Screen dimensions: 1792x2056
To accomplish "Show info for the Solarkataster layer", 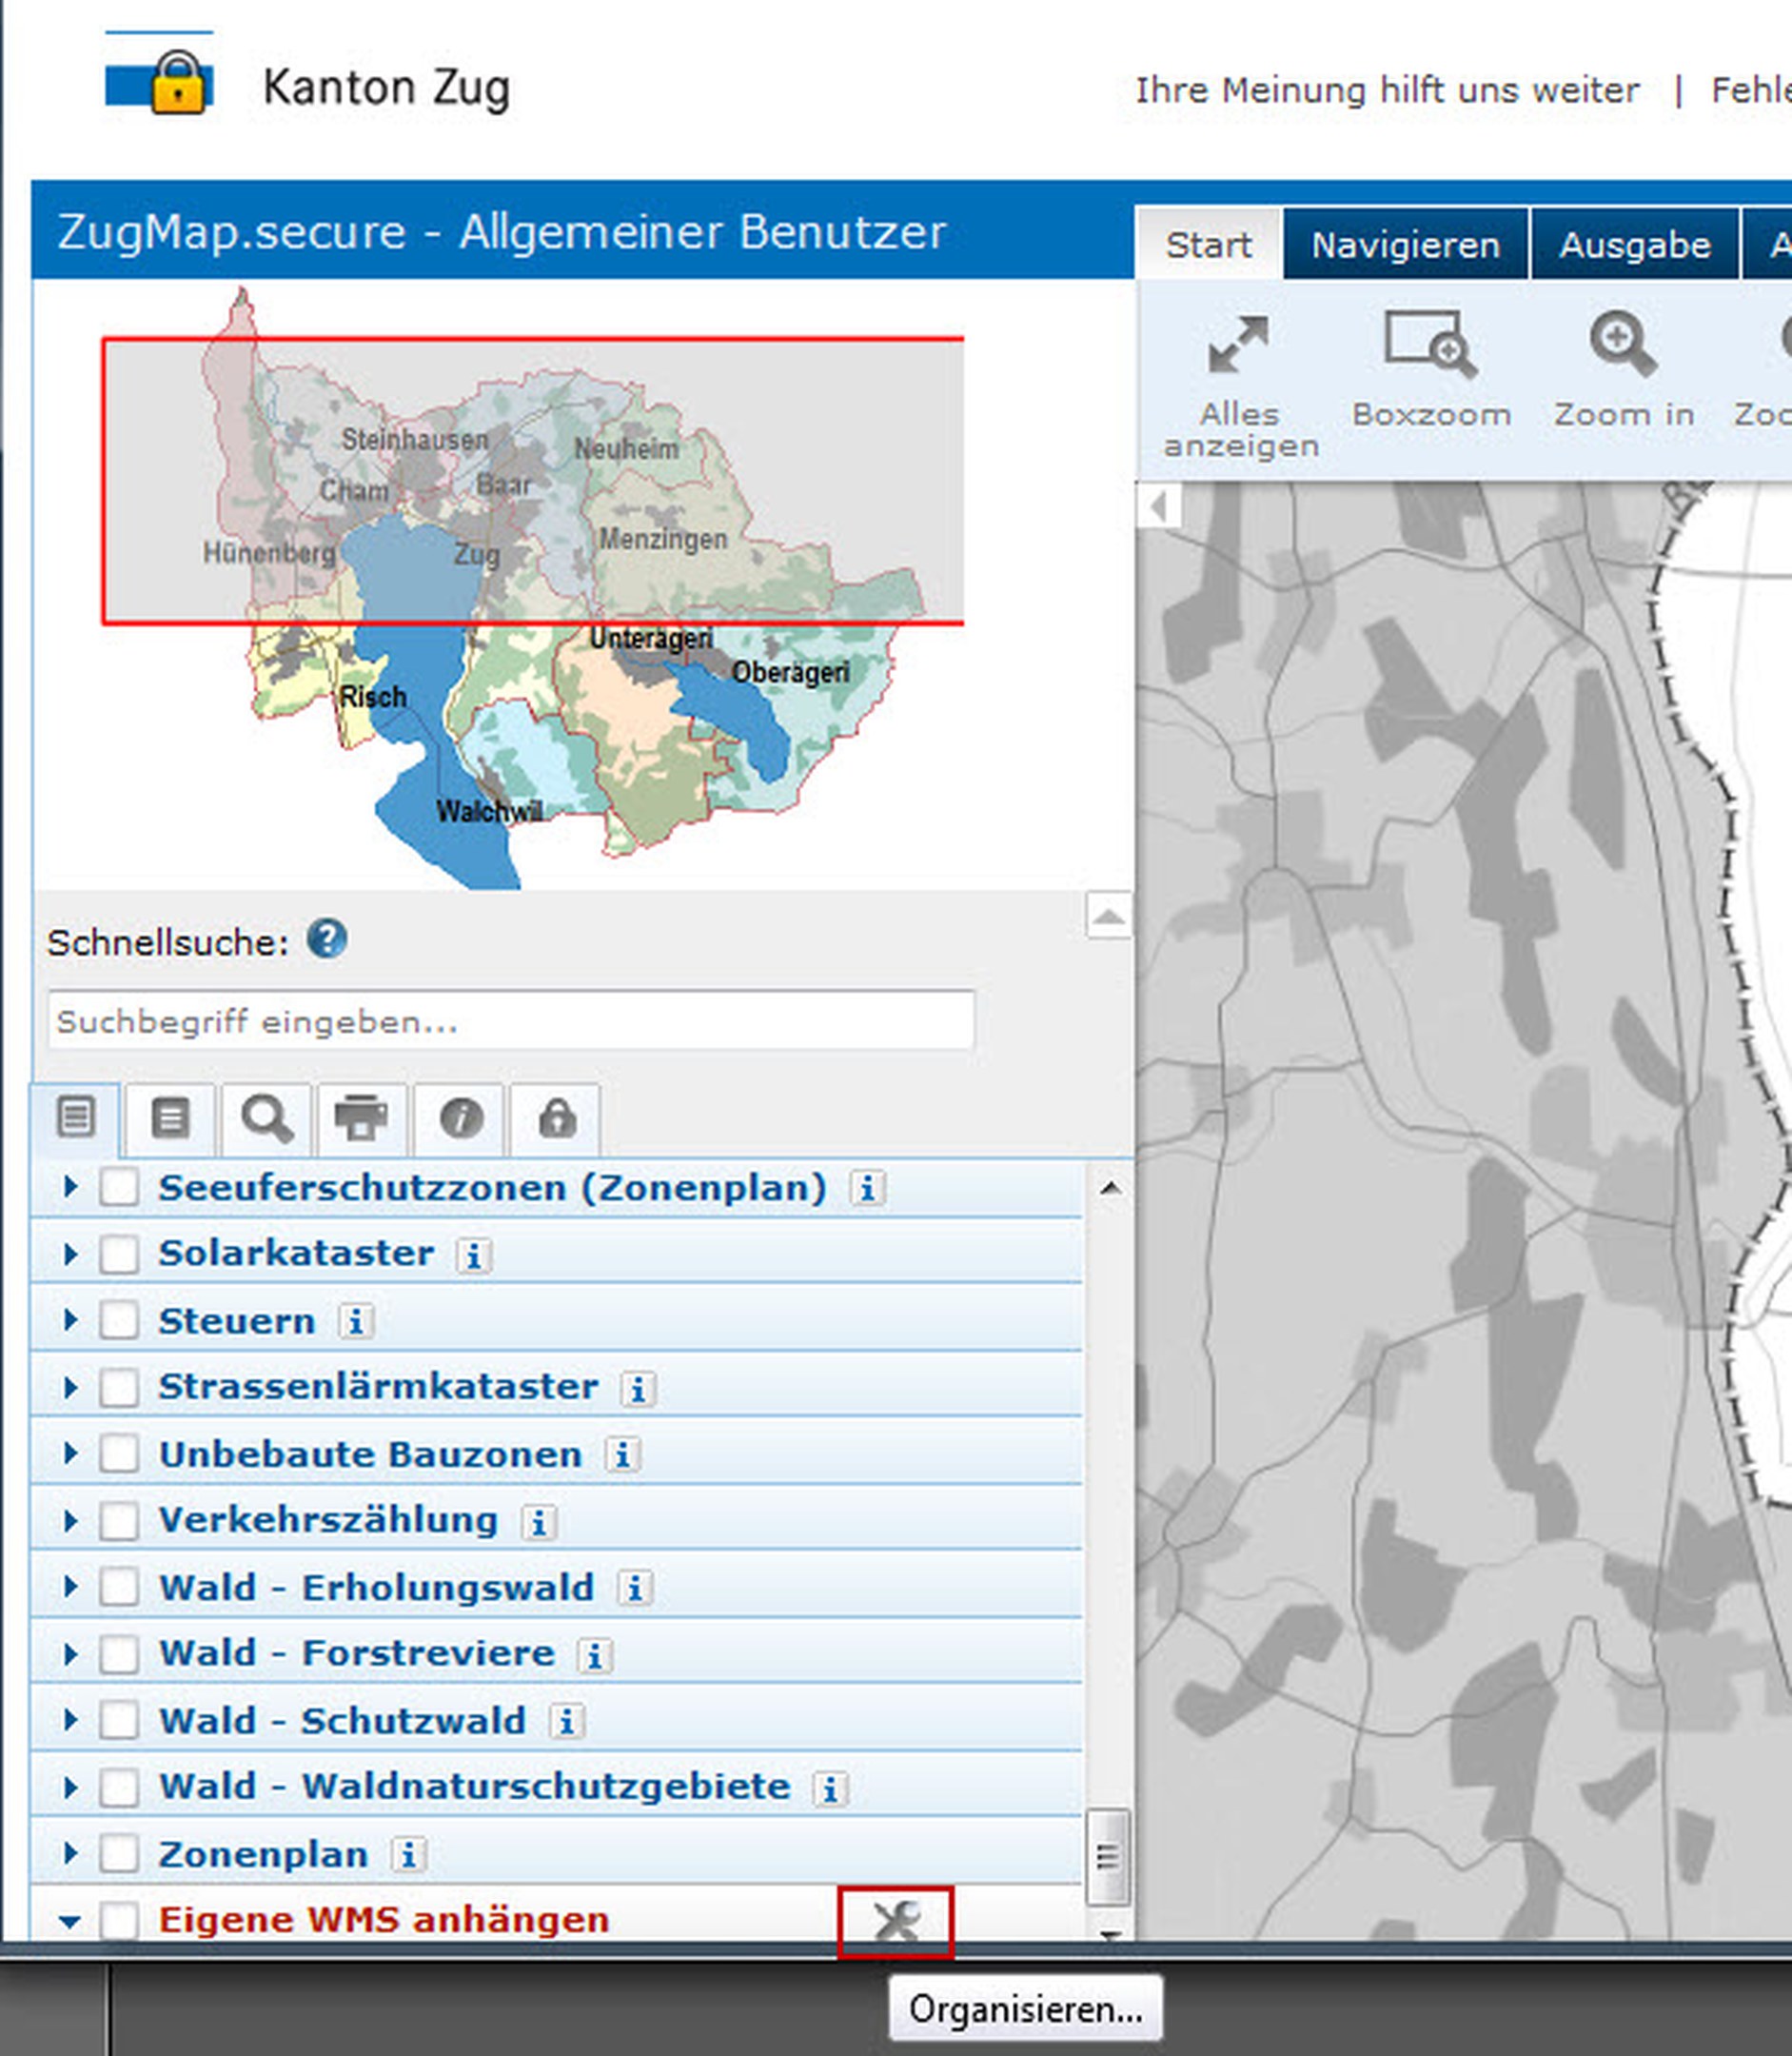I will point(473,1255).
